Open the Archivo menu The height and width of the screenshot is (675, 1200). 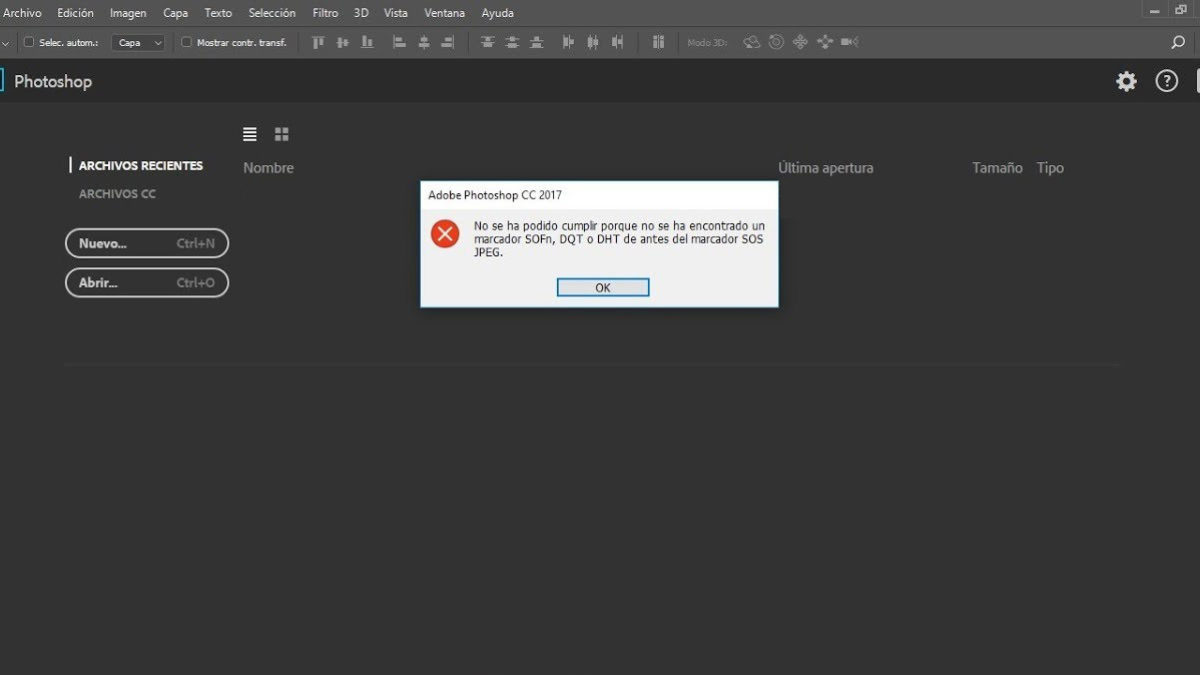[x=23, y=13]
